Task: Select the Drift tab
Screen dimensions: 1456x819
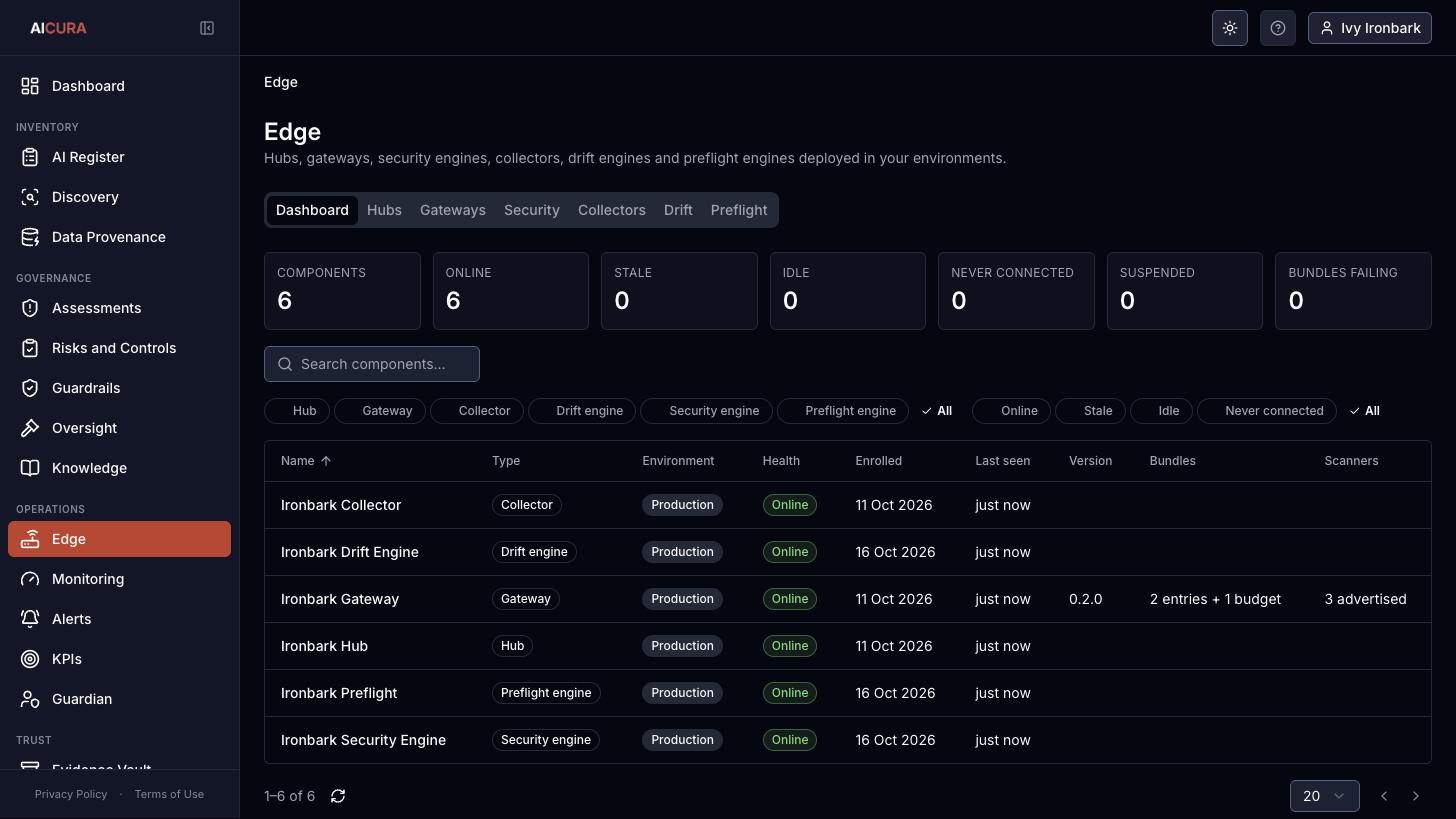Action: tap(678, 210)
